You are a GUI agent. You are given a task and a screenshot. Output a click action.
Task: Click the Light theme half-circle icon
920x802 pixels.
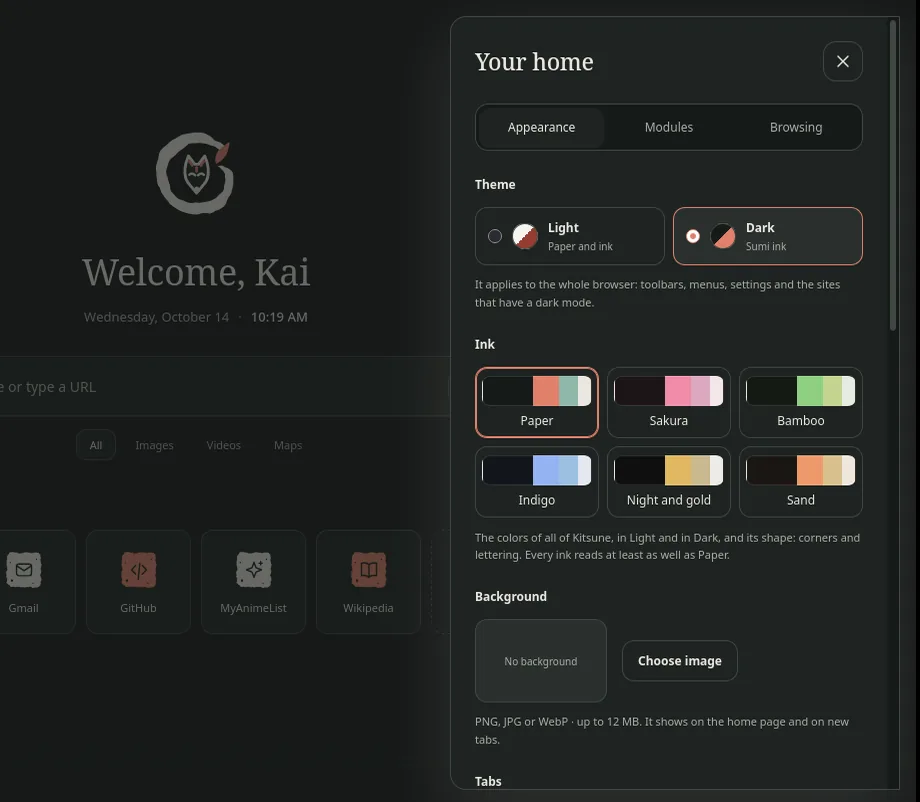[x=525, y=236]
